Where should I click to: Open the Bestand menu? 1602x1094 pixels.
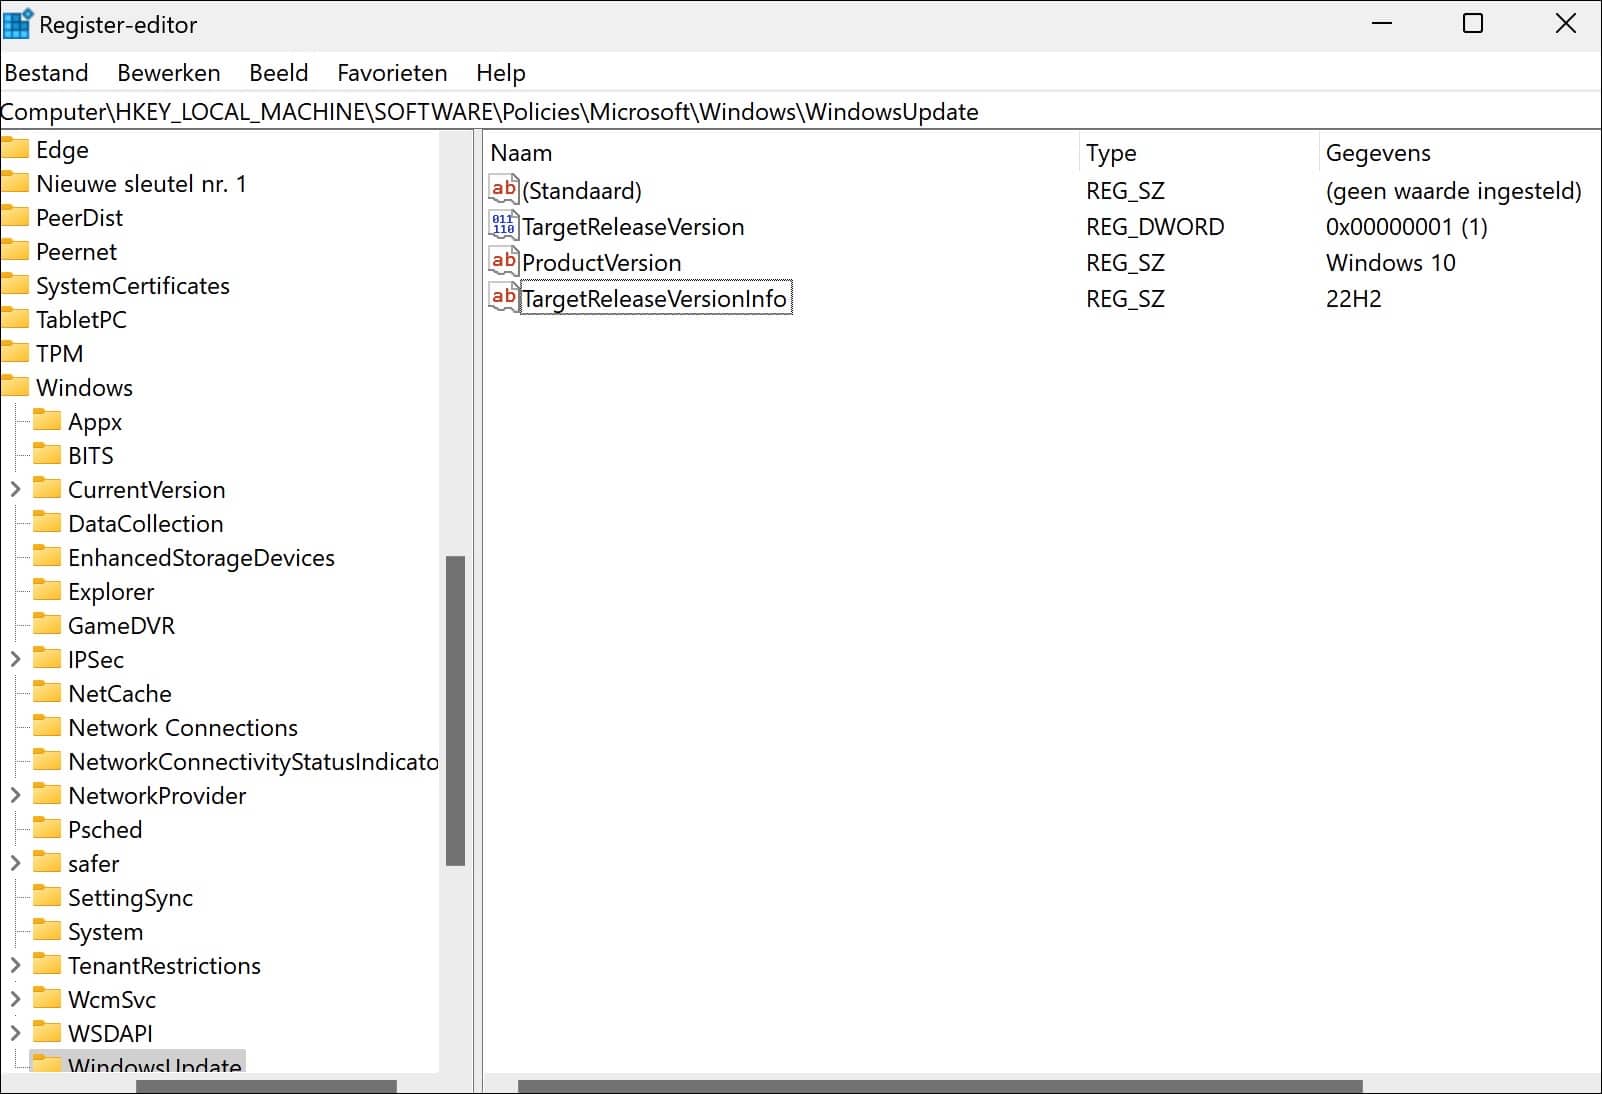coord(46,73)
